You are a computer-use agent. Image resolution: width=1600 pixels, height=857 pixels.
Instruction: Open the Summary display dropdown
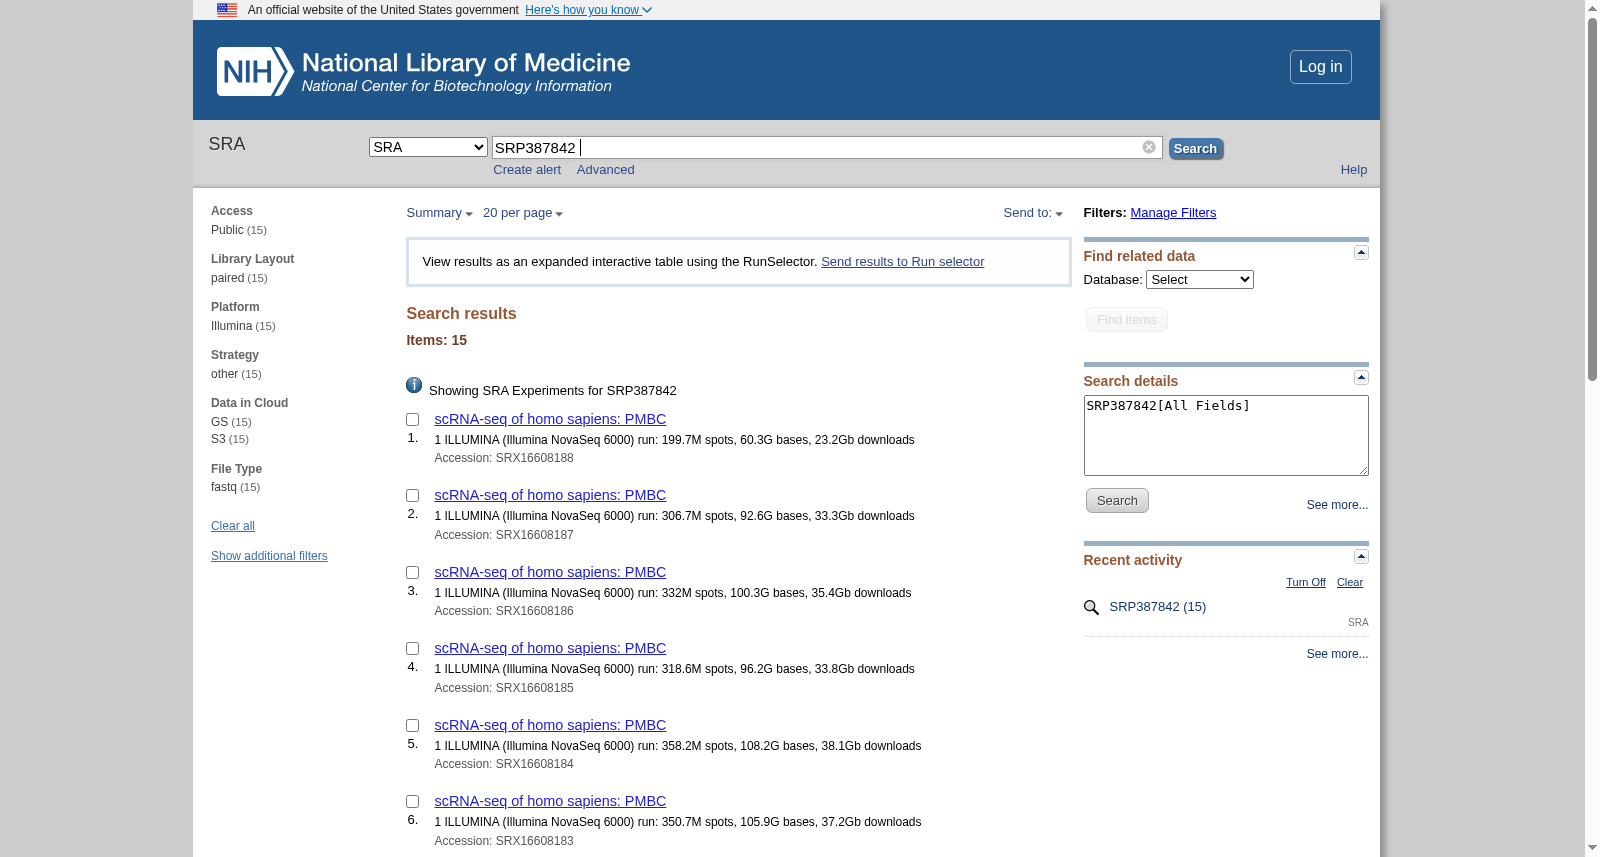439,213
